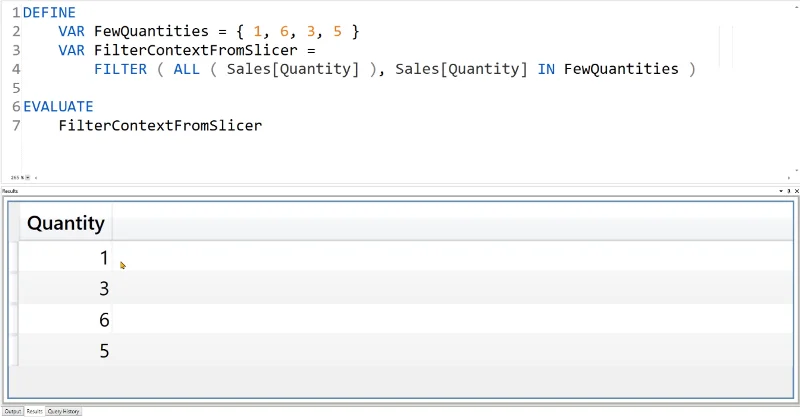
Task: Open the editor zoom percentage dropdown
Action: point(28,178)
